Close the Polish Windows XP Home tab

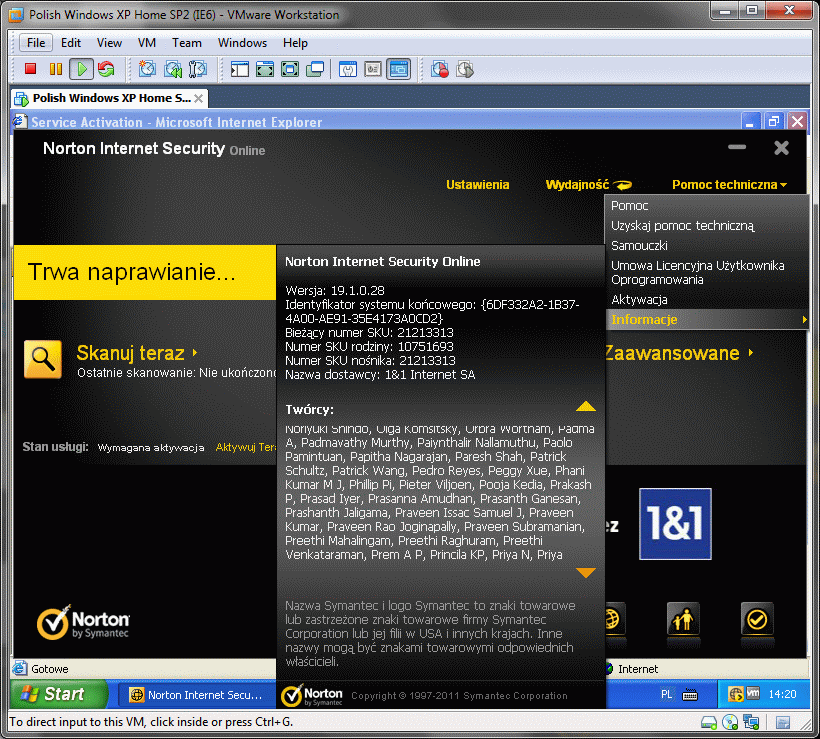click(x=199, y=98)
